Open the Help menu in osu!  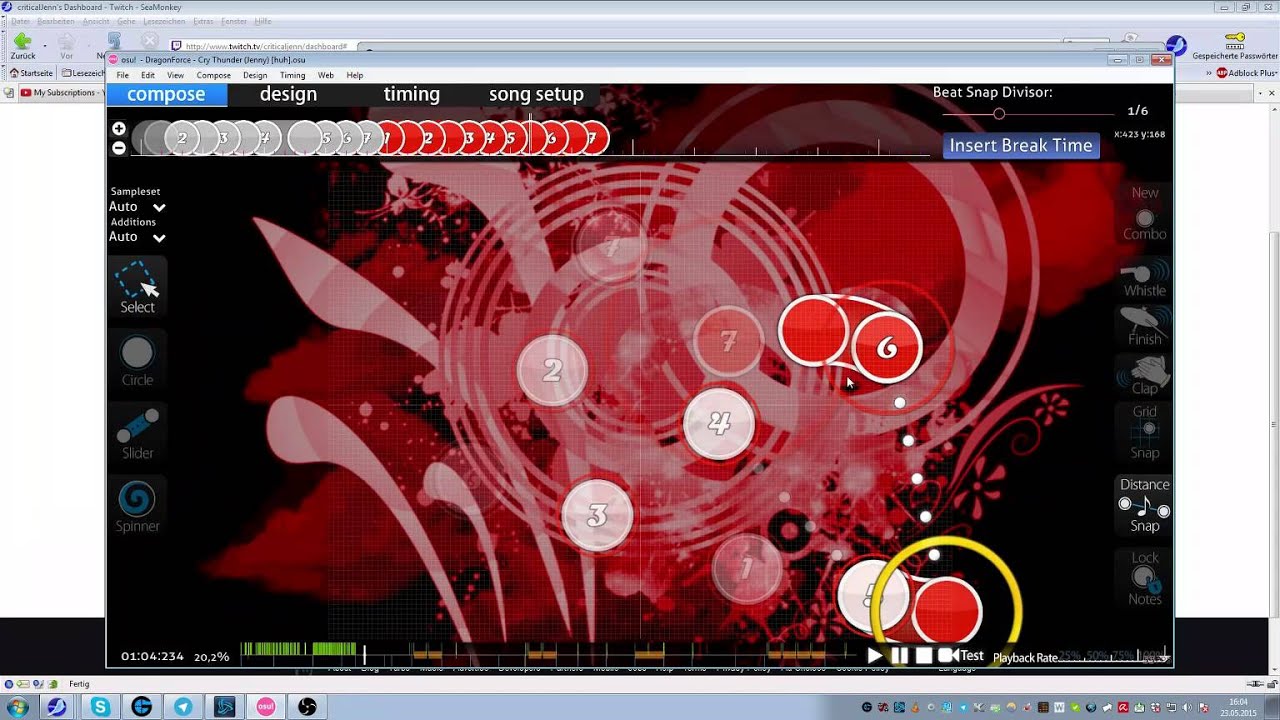point(355,75)
